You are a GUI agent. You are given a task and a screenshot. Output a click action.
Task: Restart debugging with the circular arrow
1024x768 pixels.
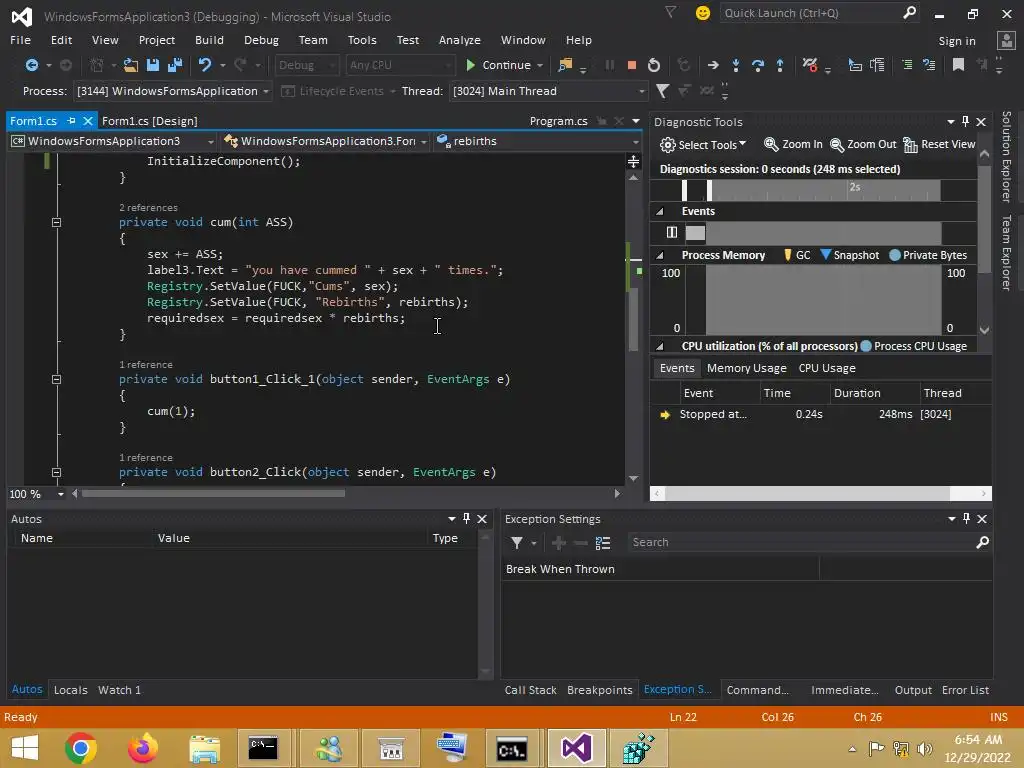click(654, 65)
